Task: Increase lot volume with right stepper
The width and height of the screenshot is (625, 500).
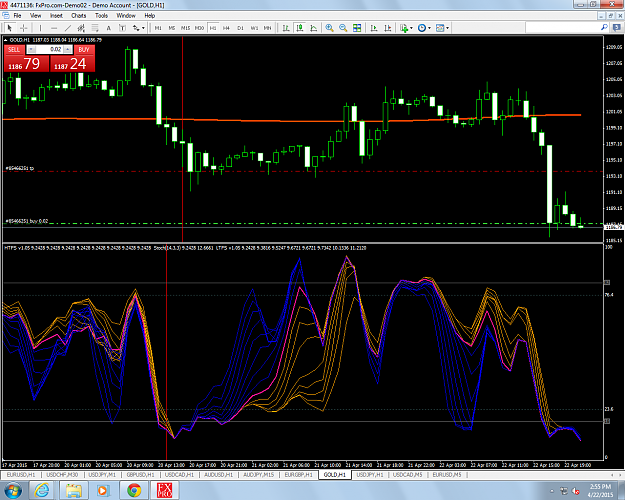Action: coord(68,49)
